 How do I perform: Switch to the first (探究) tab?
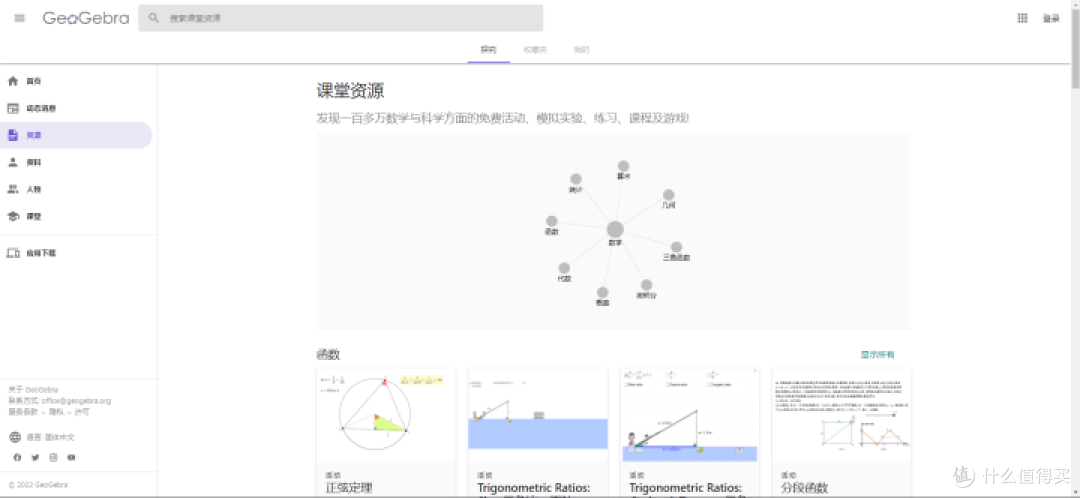[488, 50]
